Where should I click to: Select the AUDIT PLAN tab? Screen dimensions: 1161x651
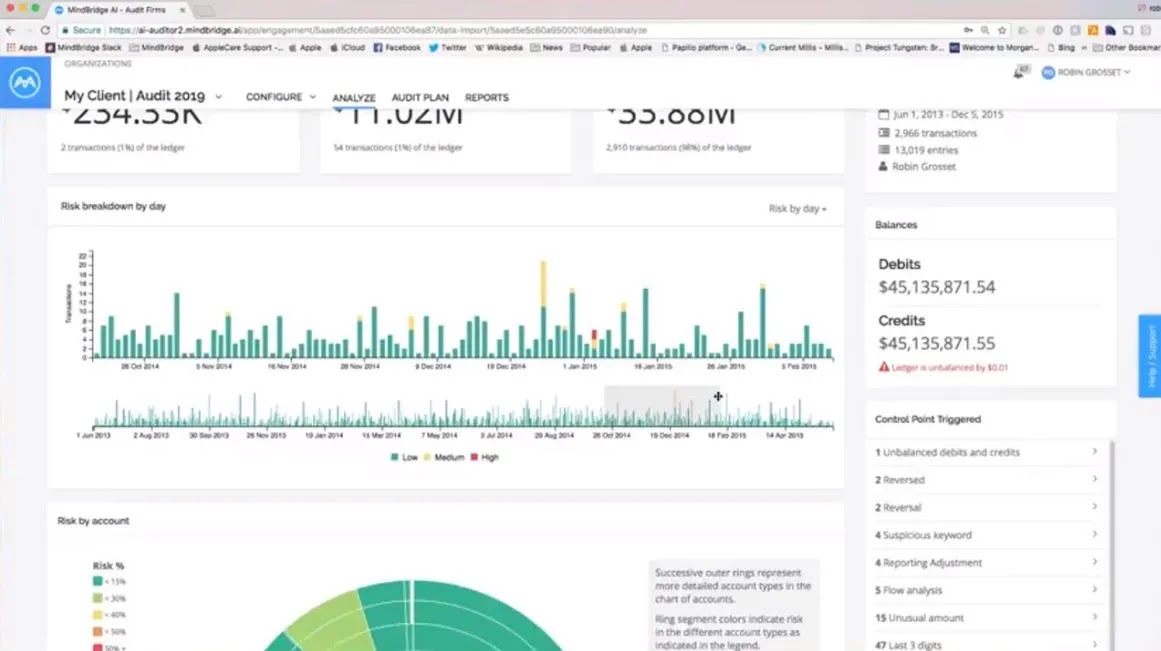pyautogui.click(x=420, y=98)
